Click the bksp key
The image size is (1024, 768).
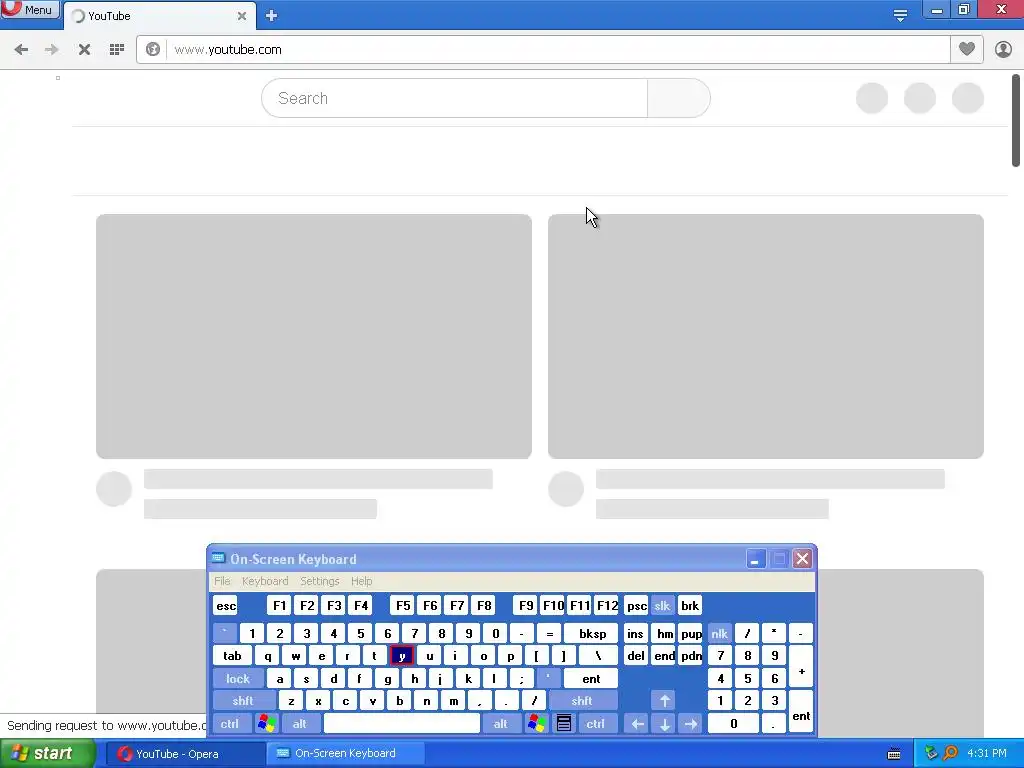coord(592,633)
